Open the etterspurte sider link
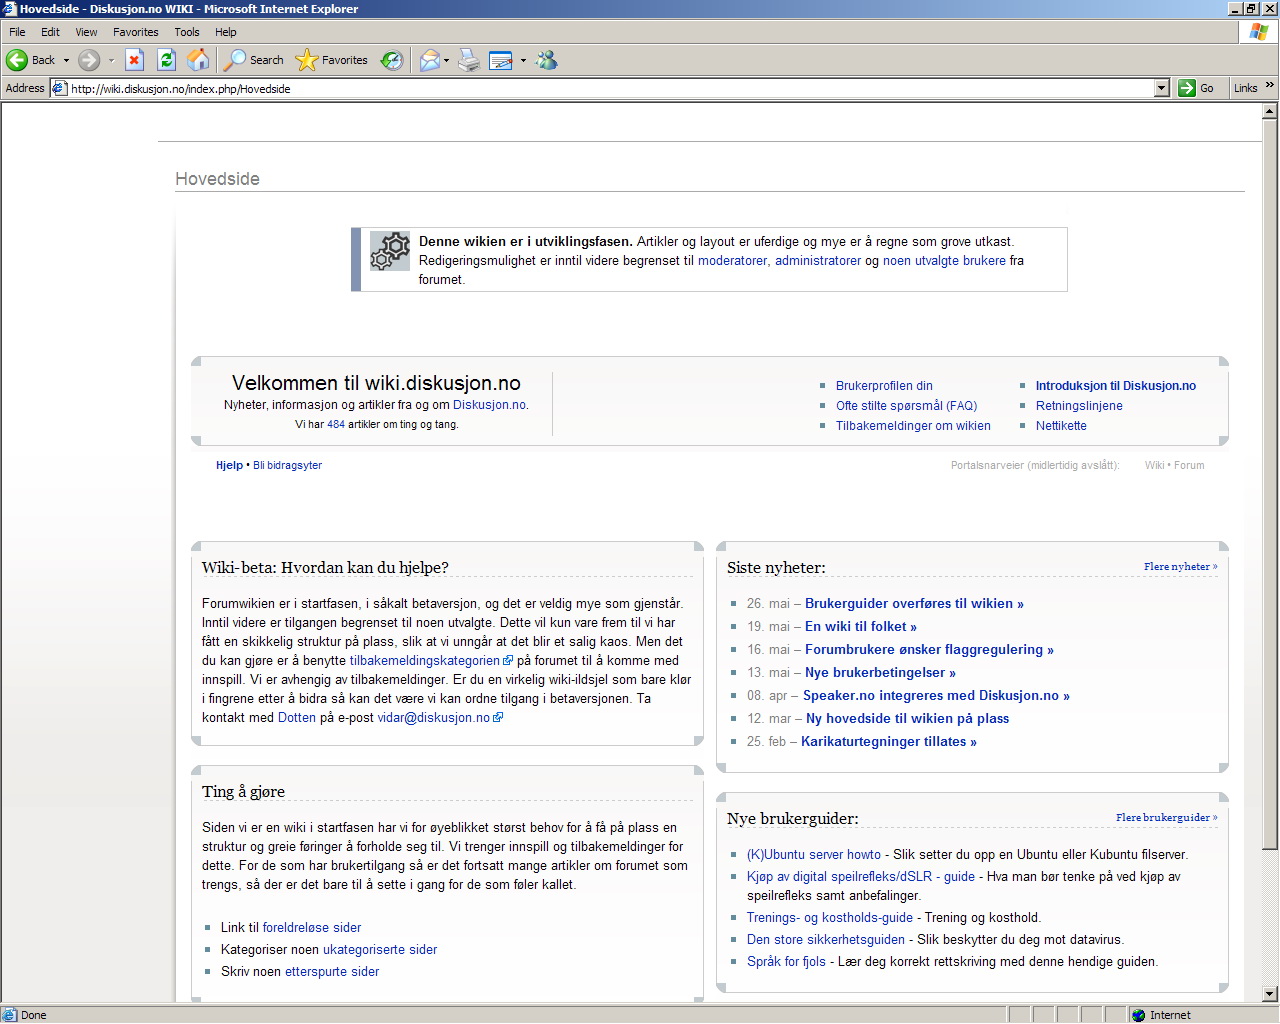This screenshot has height=1024, width=1280. [332, 972]
